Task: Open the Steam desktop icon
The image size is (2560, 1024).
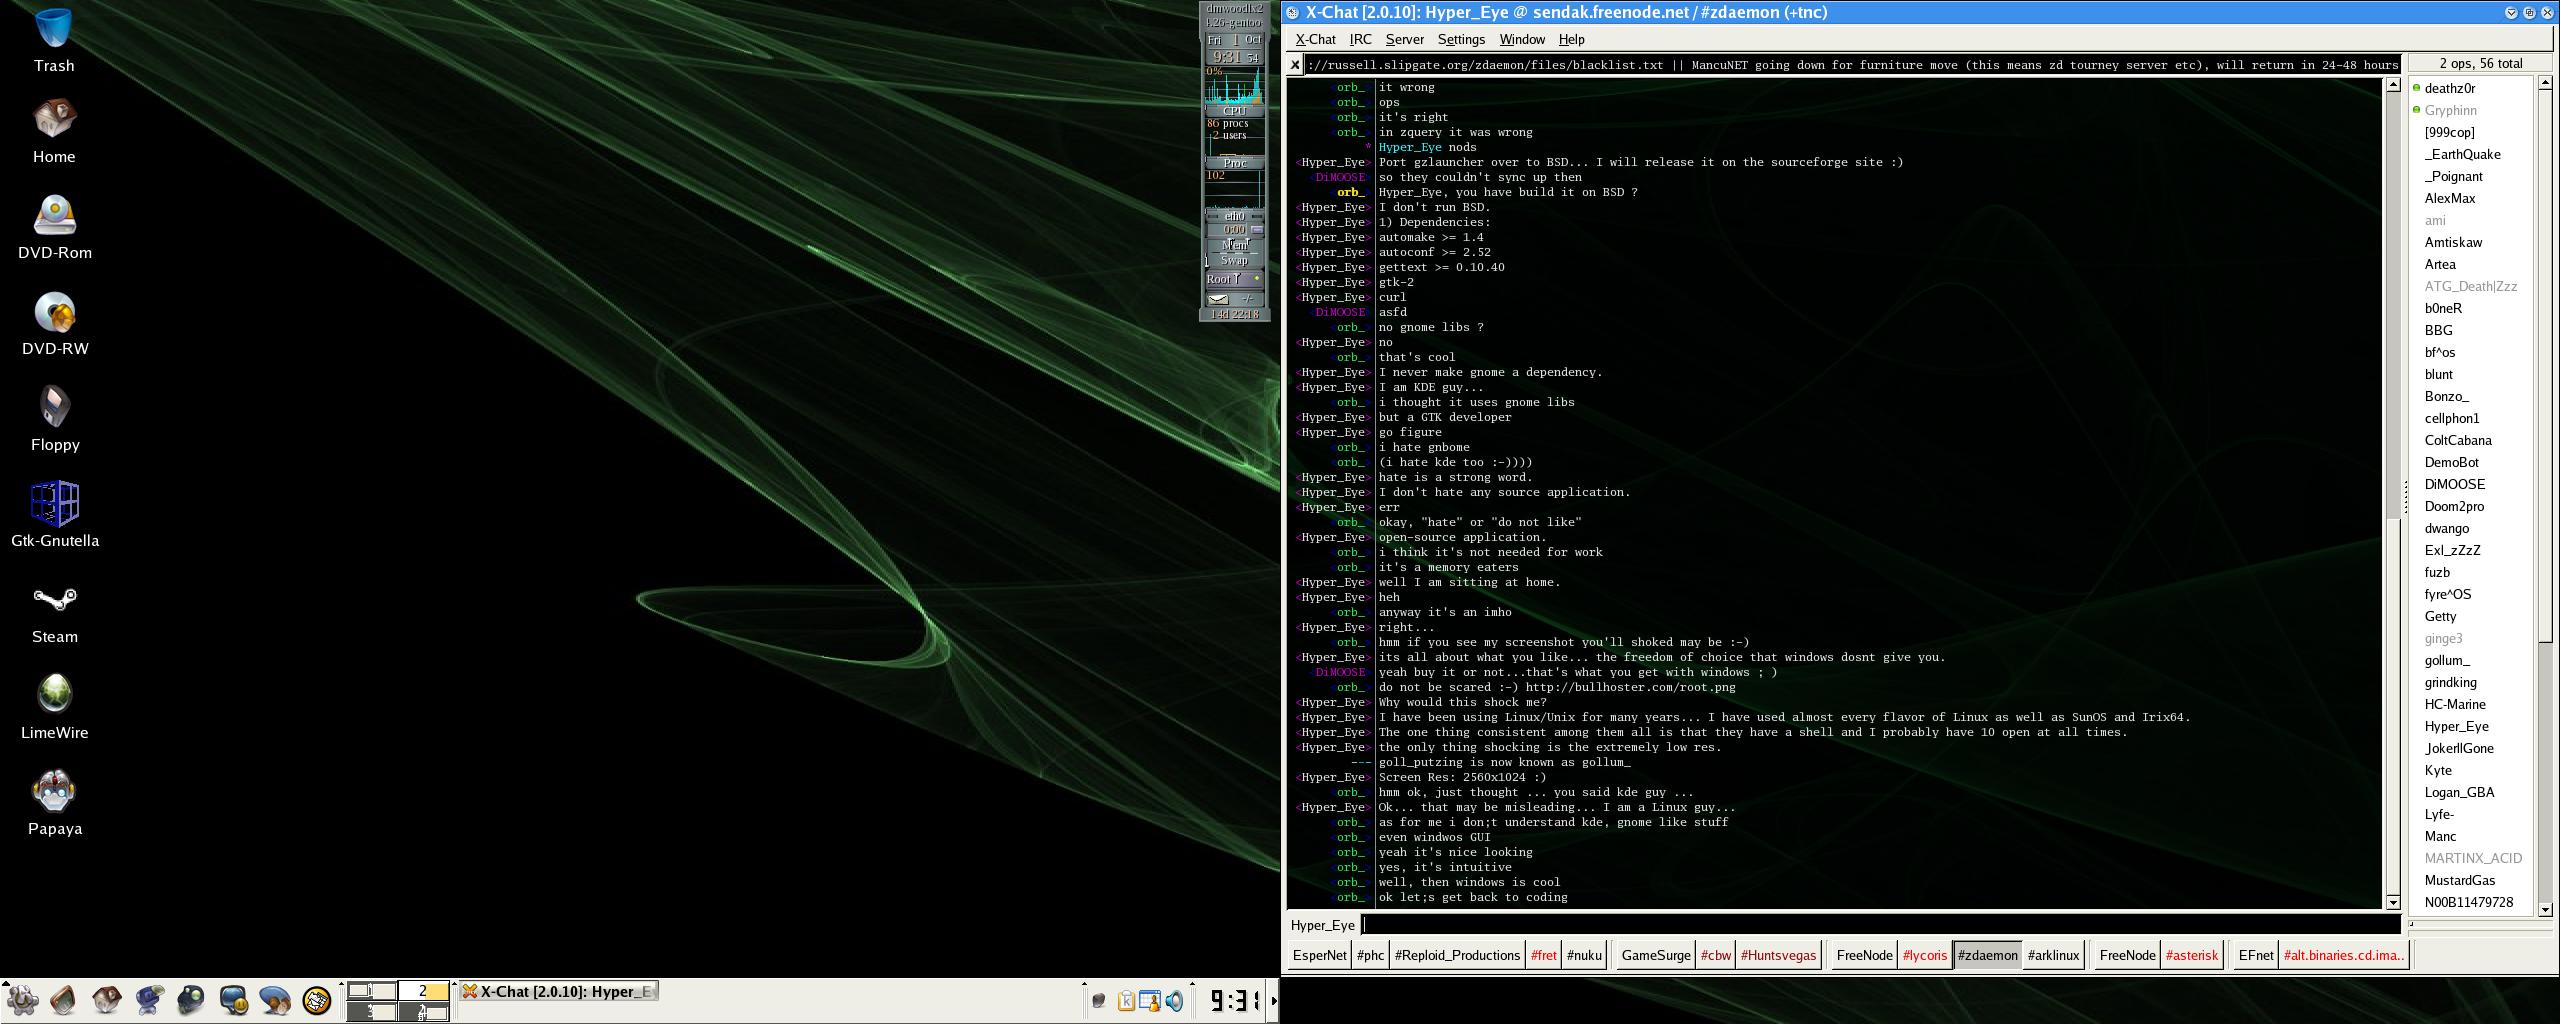Action: pos(54,599)
